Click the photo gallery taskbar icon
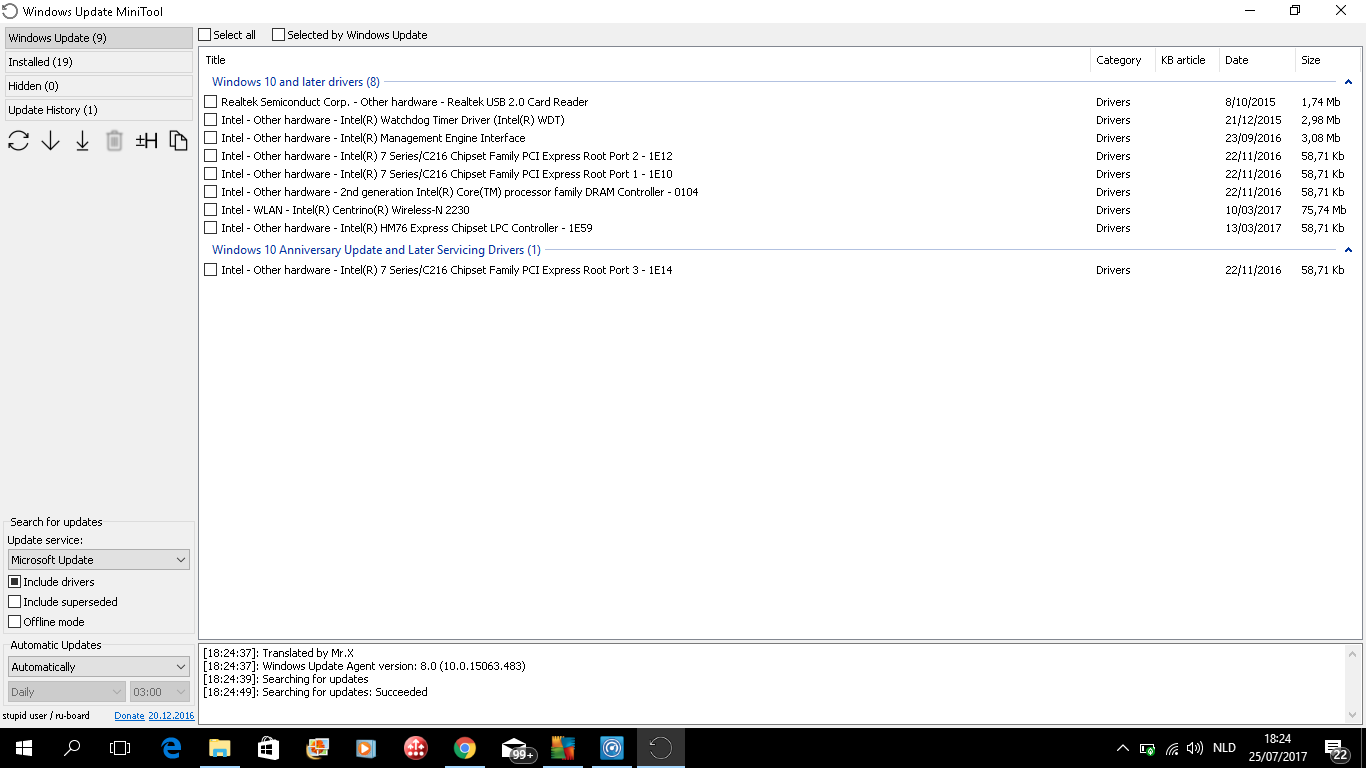The height and width of the screenshot is (768, 1366). tap(317, 748)
